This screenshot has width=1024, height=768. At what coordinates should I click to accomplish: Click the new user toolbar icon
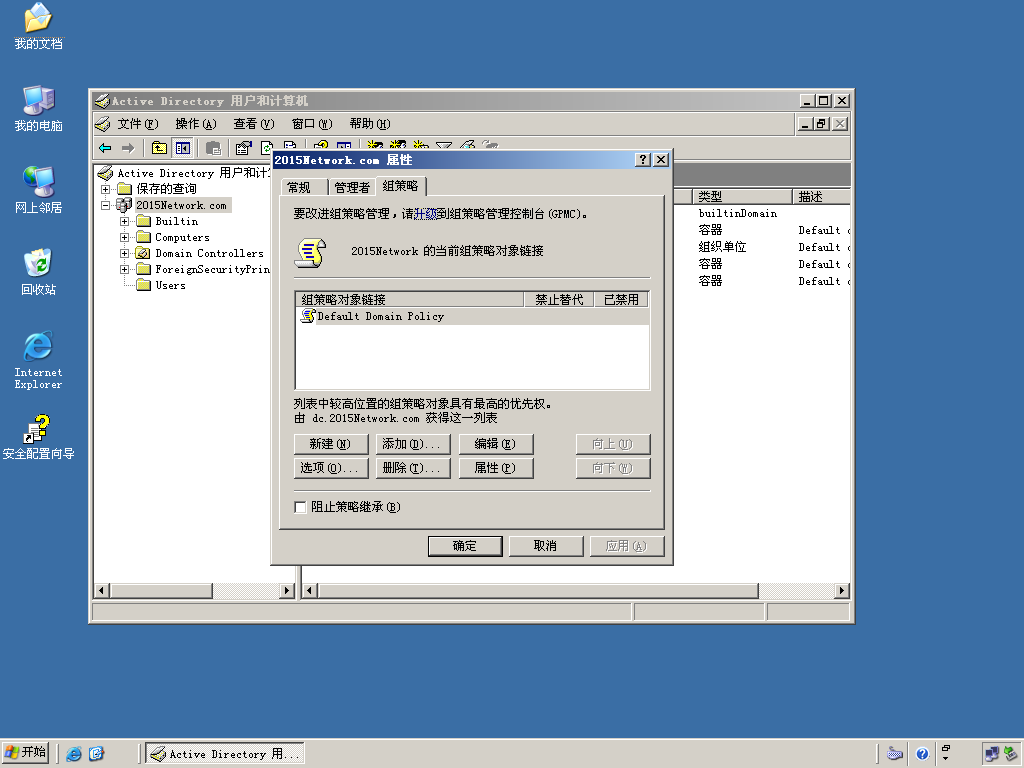[x=375, y=145]
